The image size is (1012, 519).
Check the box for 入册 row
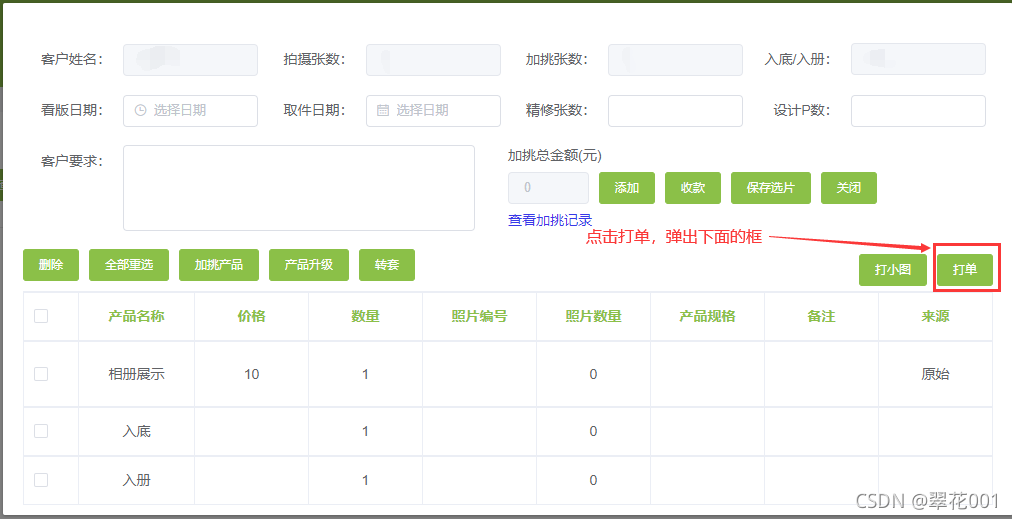41,480
